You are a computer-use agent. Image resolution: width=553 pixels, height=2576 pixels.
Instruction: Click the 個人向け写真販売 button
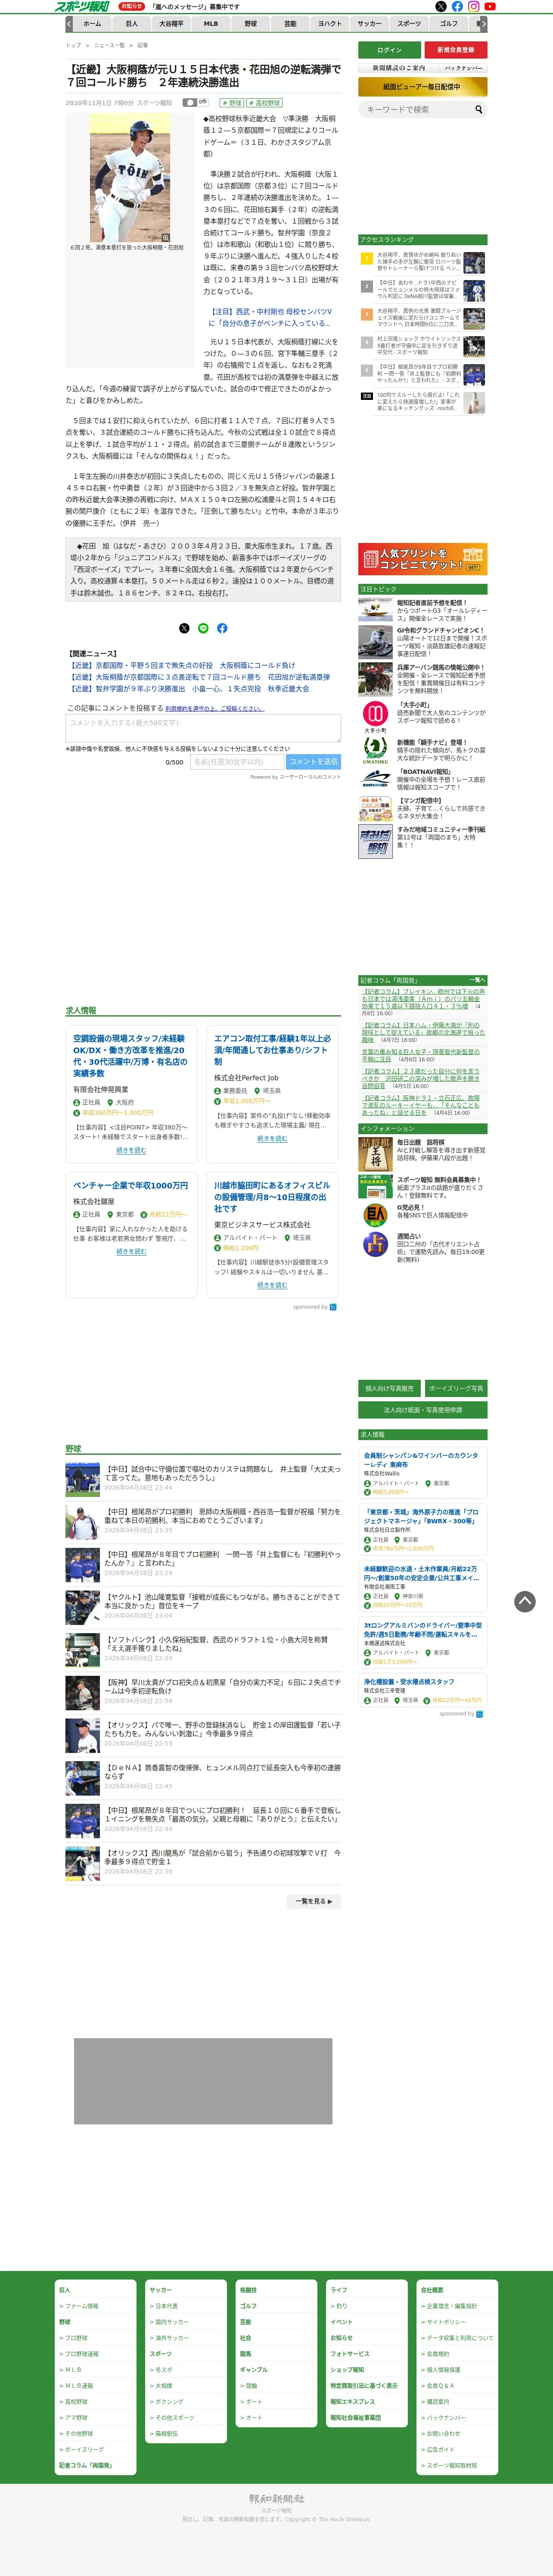coord(390,1388)
